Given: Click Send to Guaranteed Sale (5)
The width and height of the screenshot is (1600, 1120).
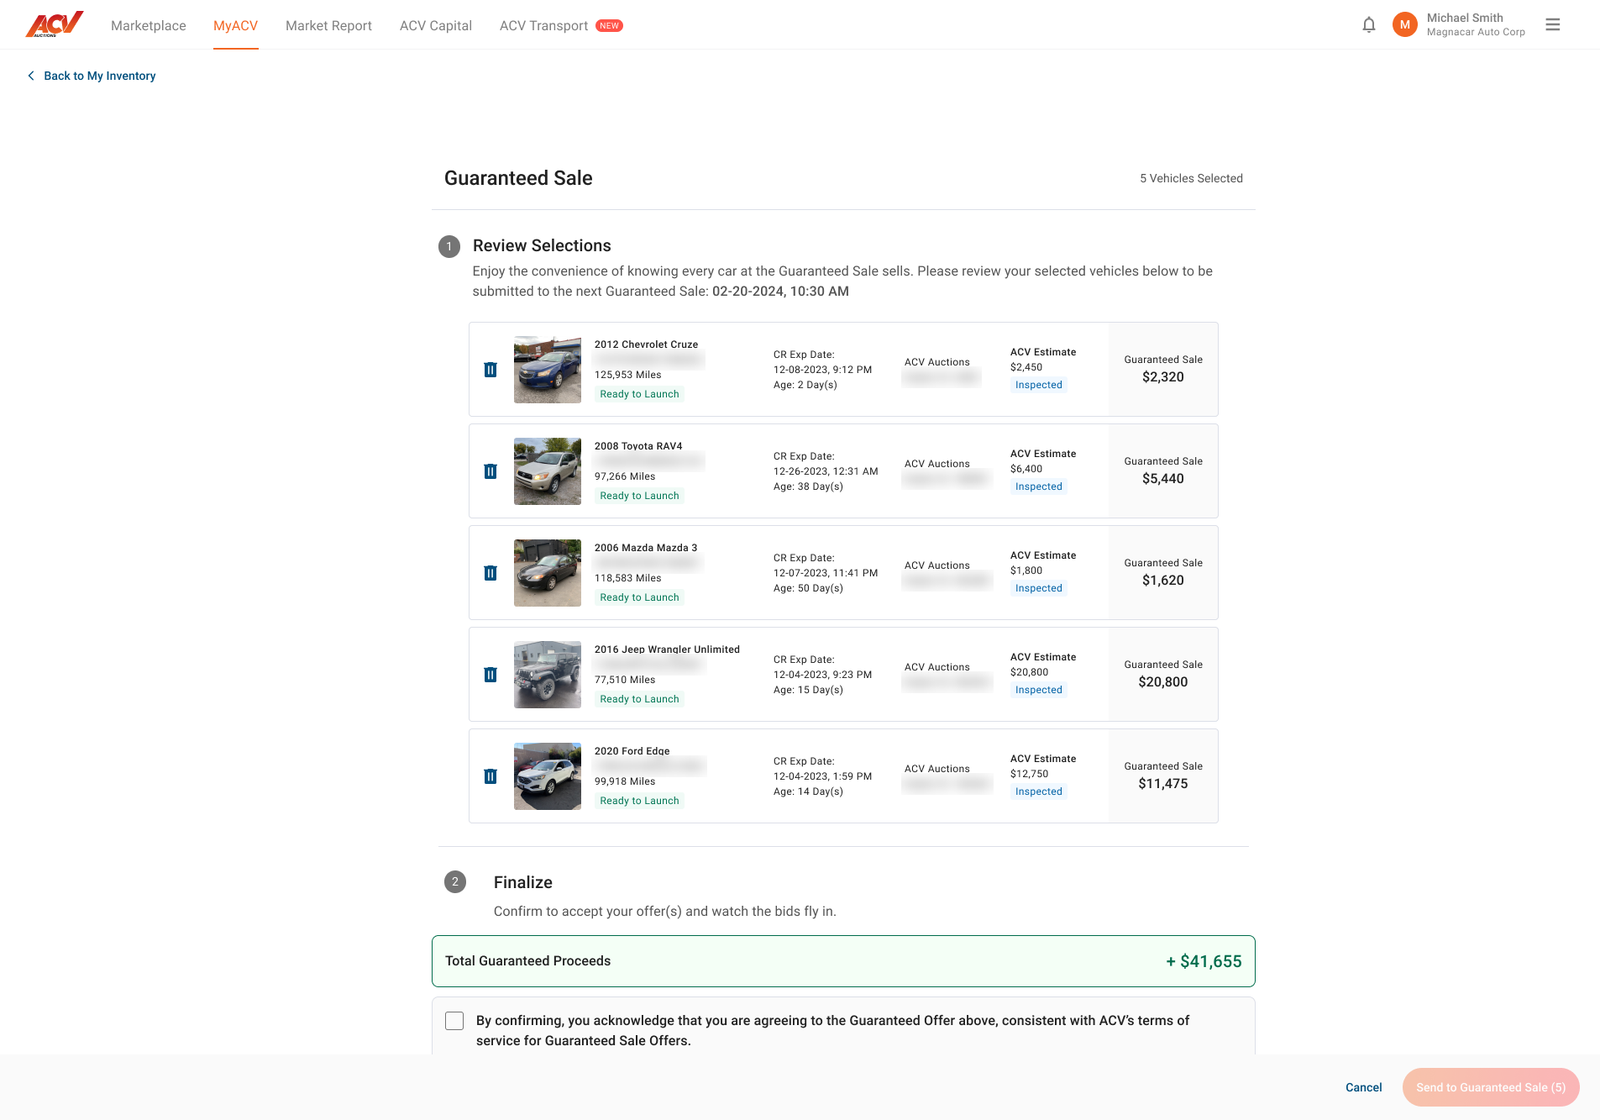Looking at the screenshot, I should pyautogui.click(x=1490, y=1087).
